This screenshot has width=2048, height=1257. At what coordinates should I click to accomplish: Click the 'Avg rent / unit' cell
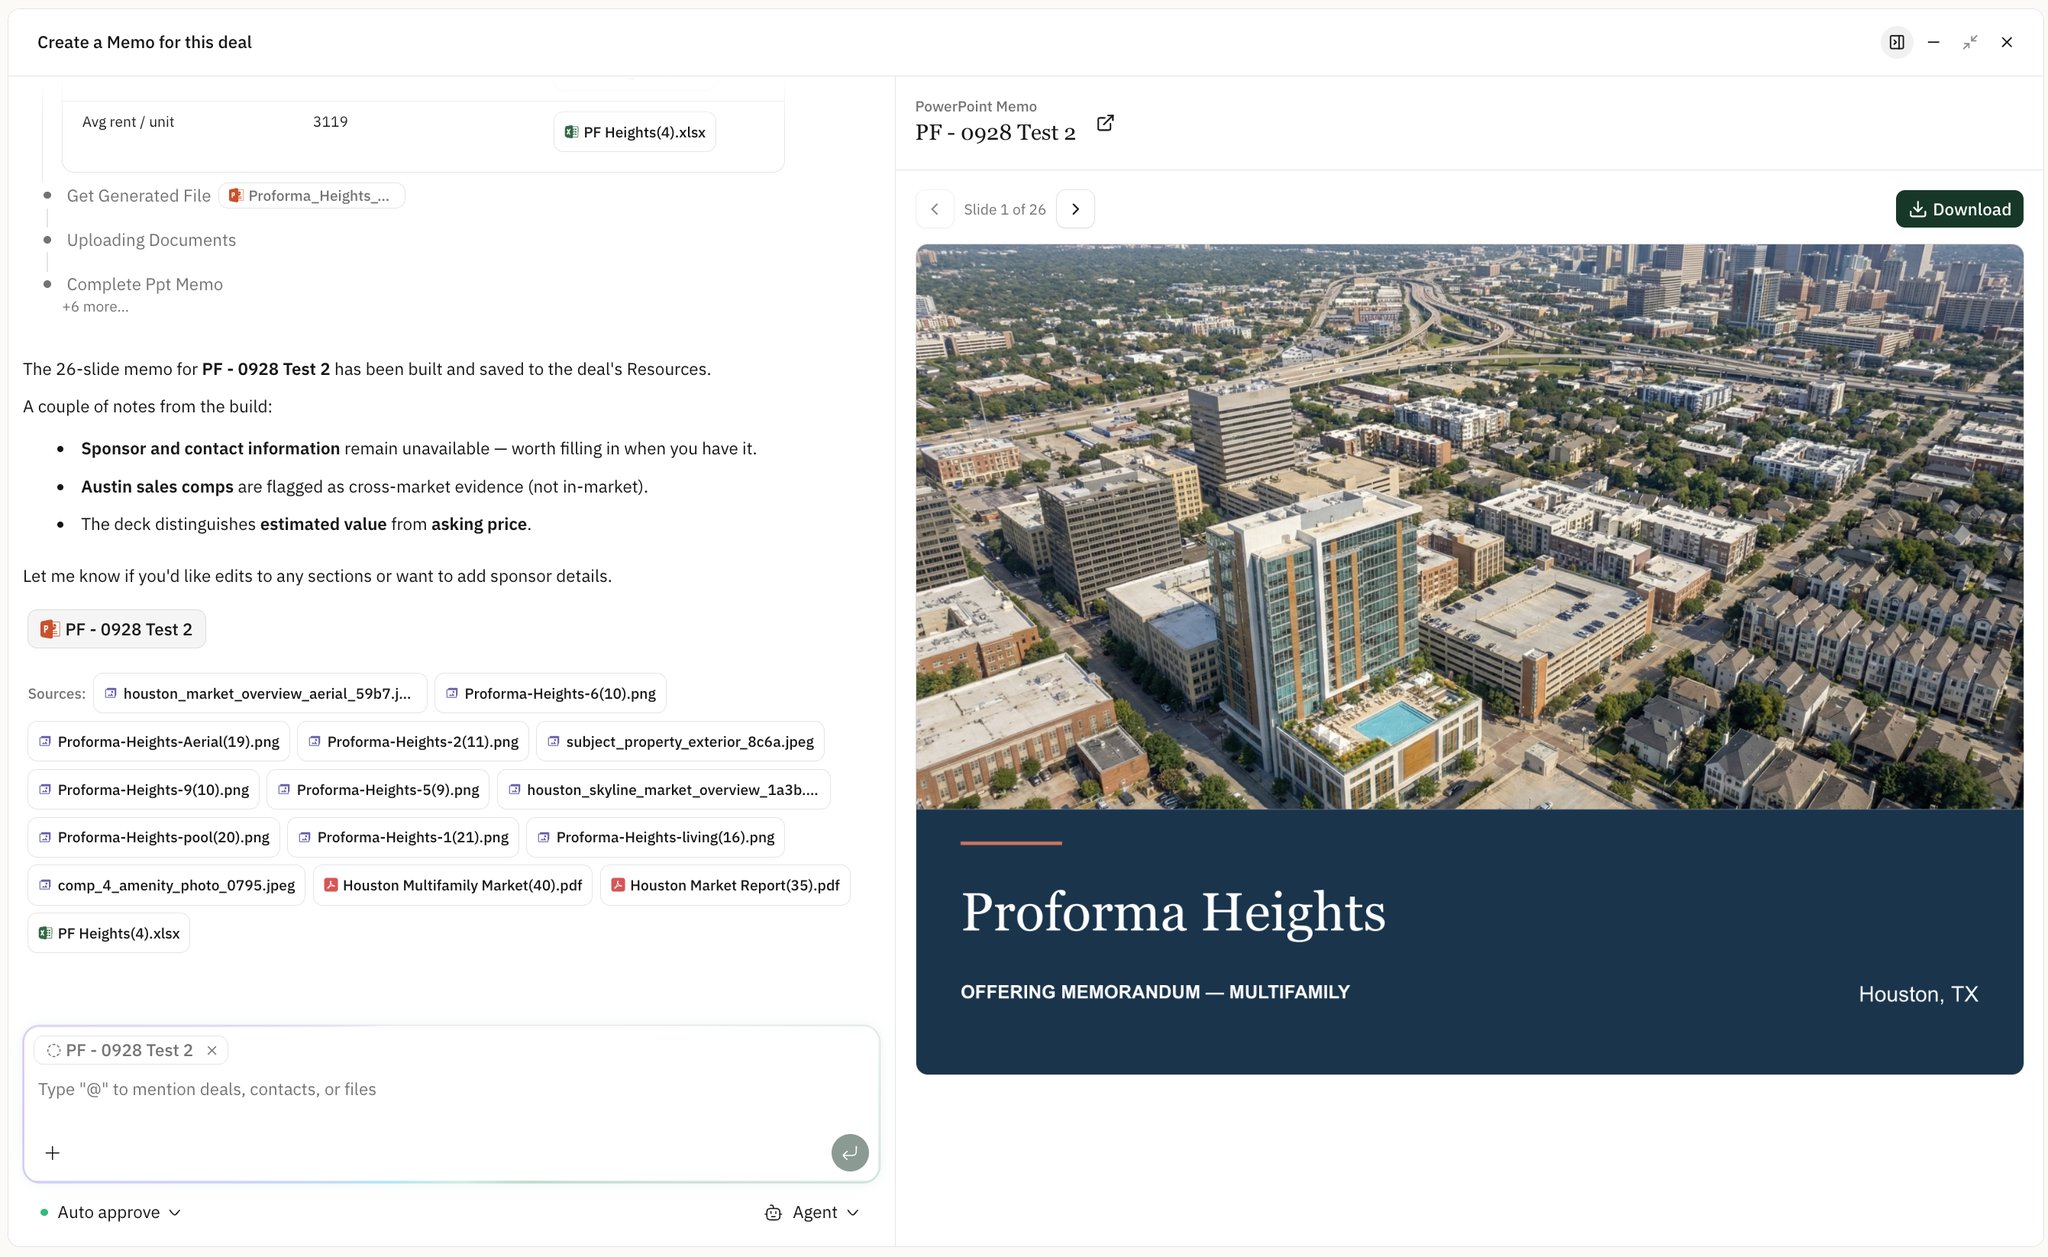point(128,122)
